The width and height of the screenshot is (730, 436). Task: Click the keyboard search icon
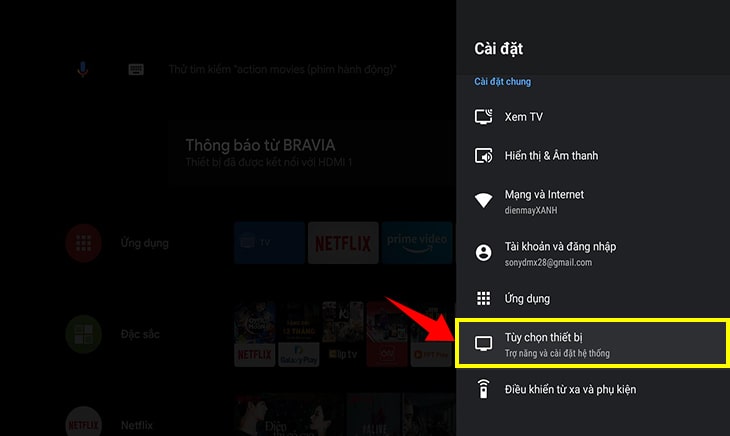136,69
